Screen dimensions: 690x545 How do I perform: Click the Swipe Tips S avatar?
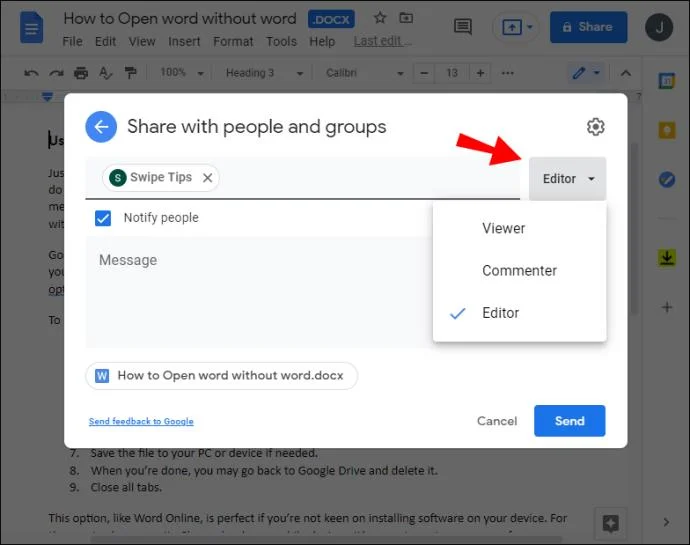point(117,178)
